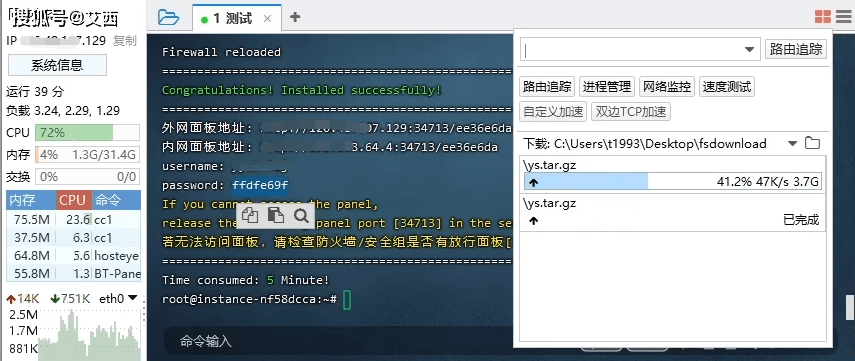Click the 内存 4% memory usage bar

pos(87,155)
